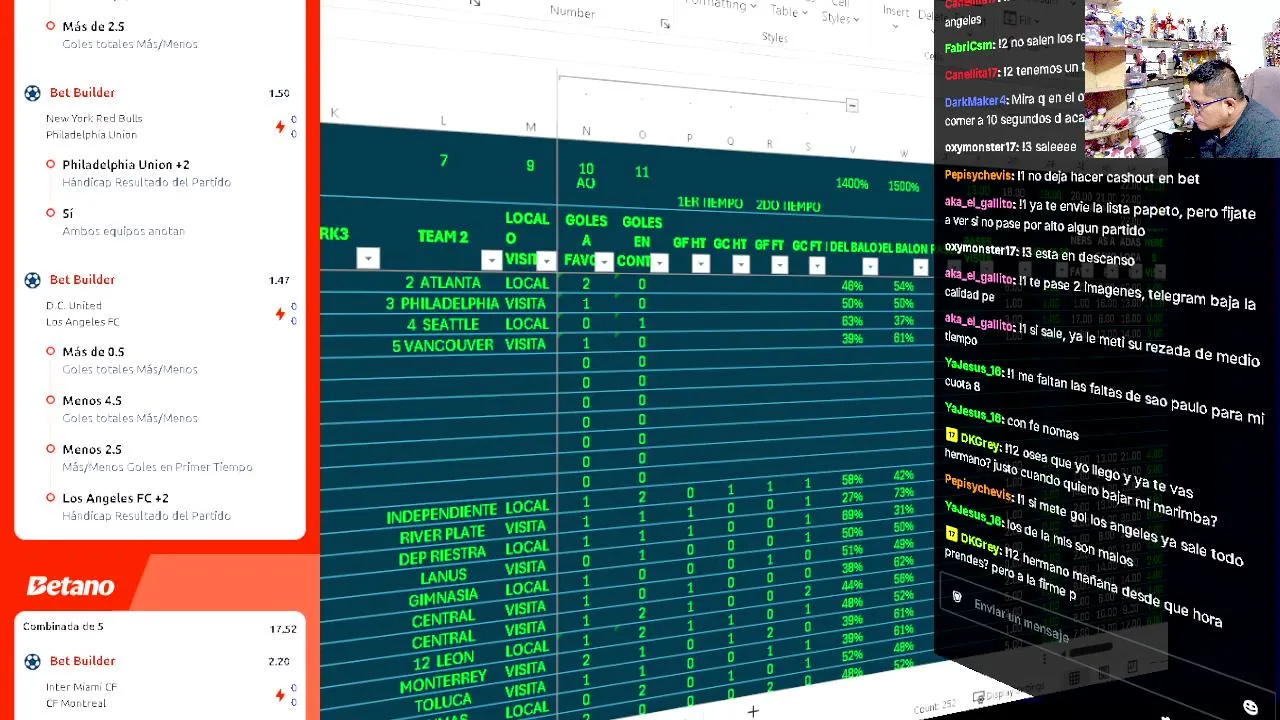The width and height of the screenshot is (1280, 720).
Task: Click the TOLUCA team cell
Action: click(x=443, y=703)
